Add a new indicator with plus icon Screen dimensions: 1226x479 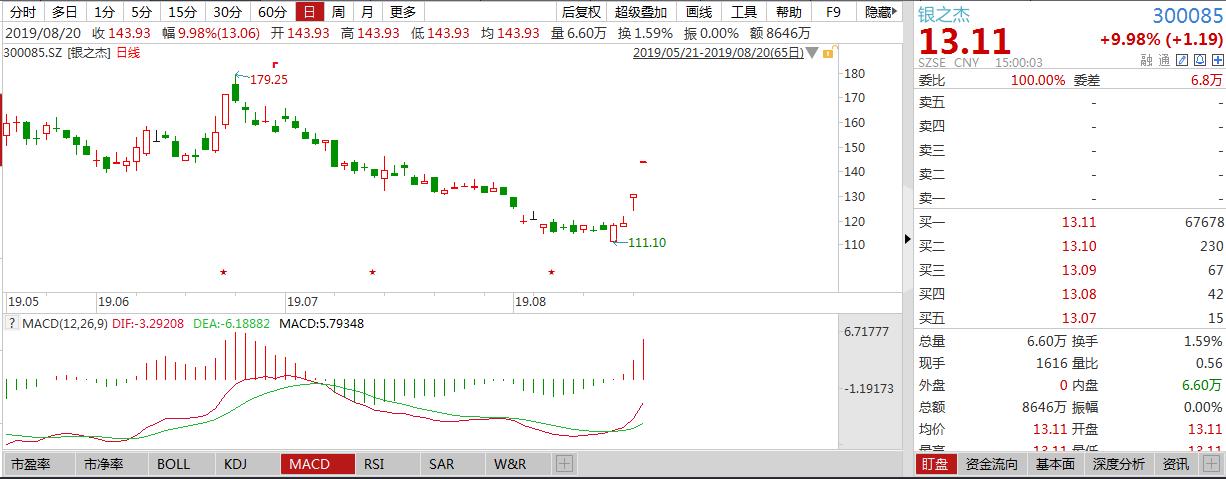click(564, 464)
